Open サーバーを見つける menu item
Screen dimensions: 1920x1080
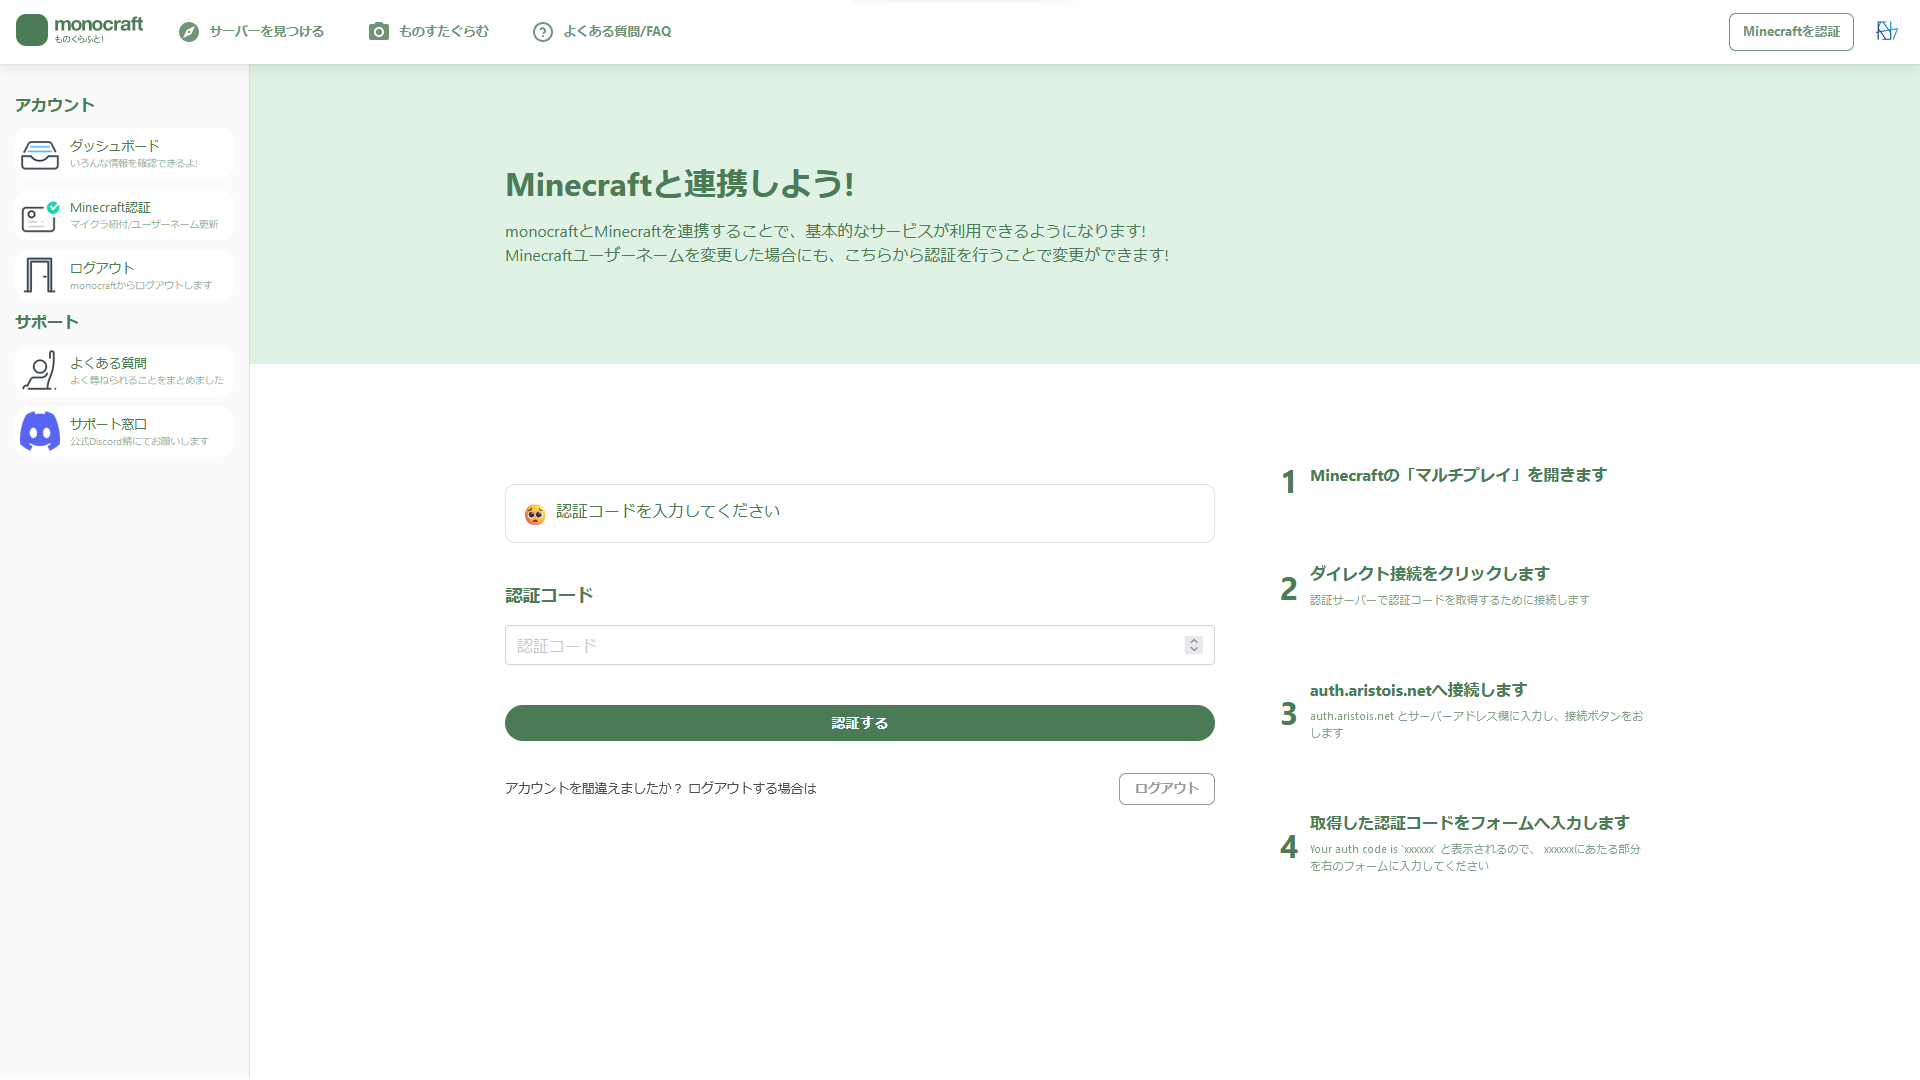pos(266,32)
